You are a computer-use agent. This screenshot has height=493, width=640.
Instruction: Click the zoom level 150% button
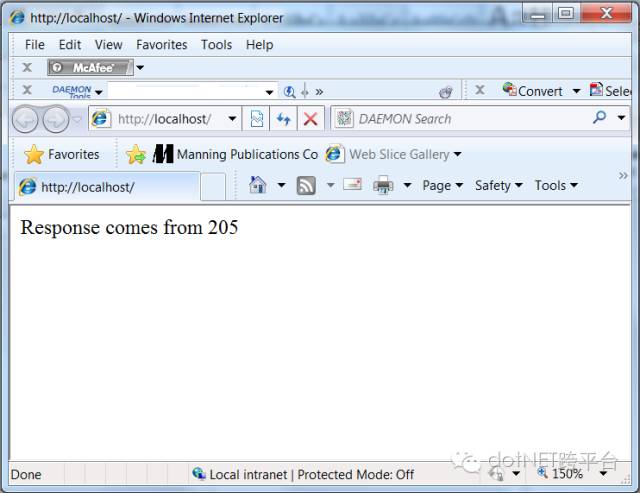560,473
